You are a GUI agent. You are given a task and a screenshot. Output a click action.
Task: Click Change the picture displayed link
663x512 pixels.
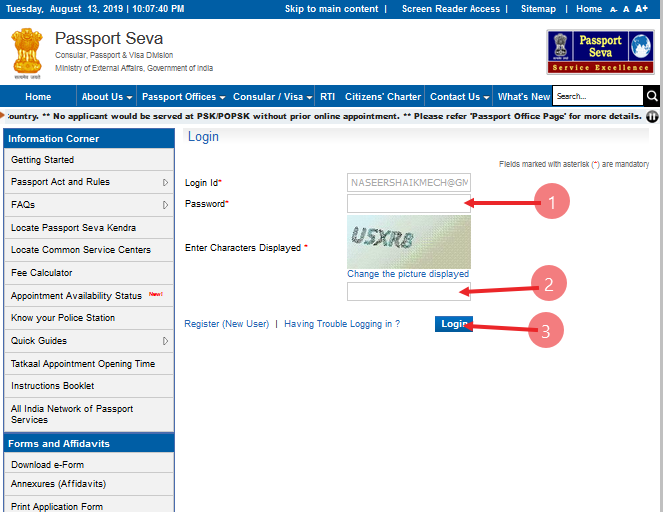(408, 274)
